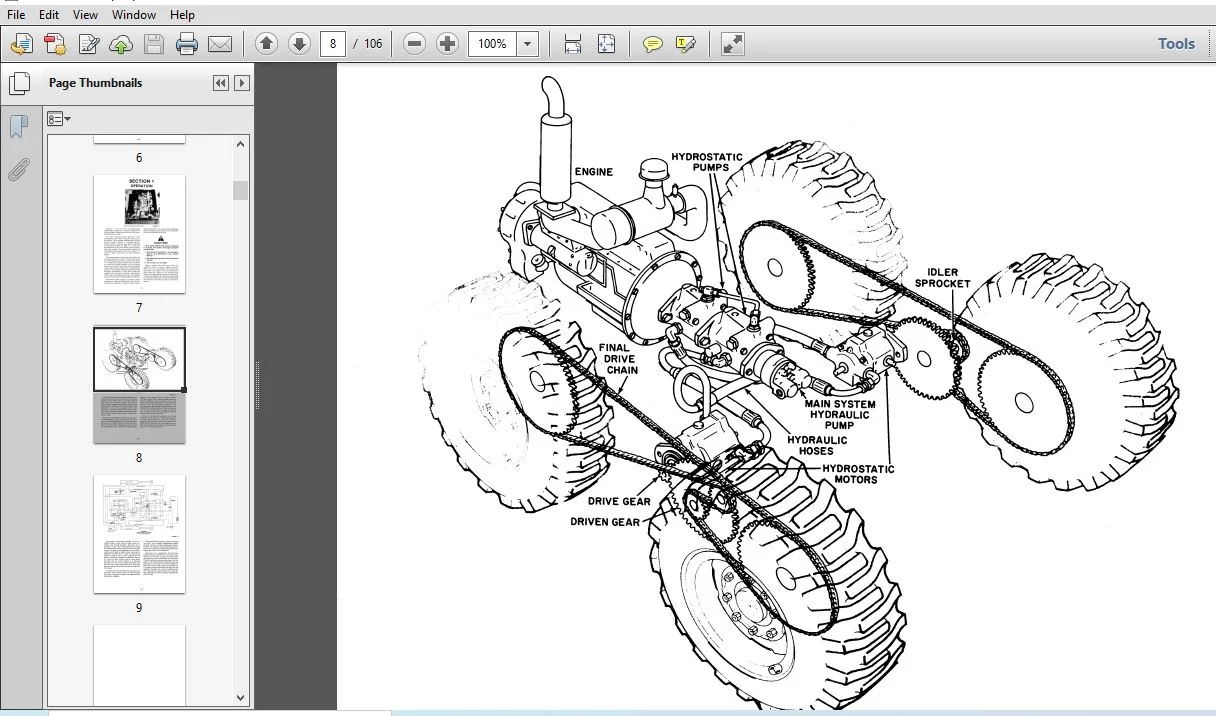Open the Bookmarks sidebar icon
The height and width of the screenshot is (716, 1216).
(18, 127)
